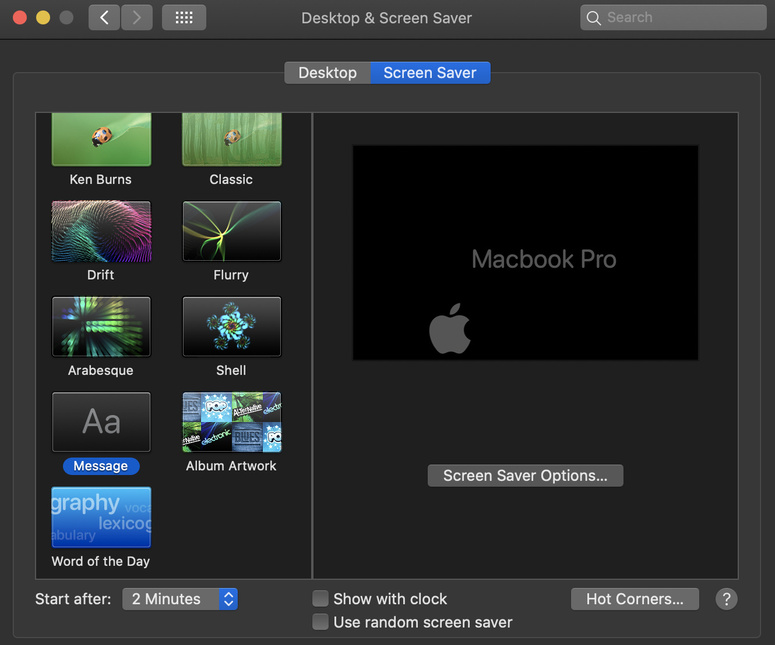Image resolution: width=775 pixels, height=645 pixels.
Task: Click the Search input field
Action: click(673, 18)
